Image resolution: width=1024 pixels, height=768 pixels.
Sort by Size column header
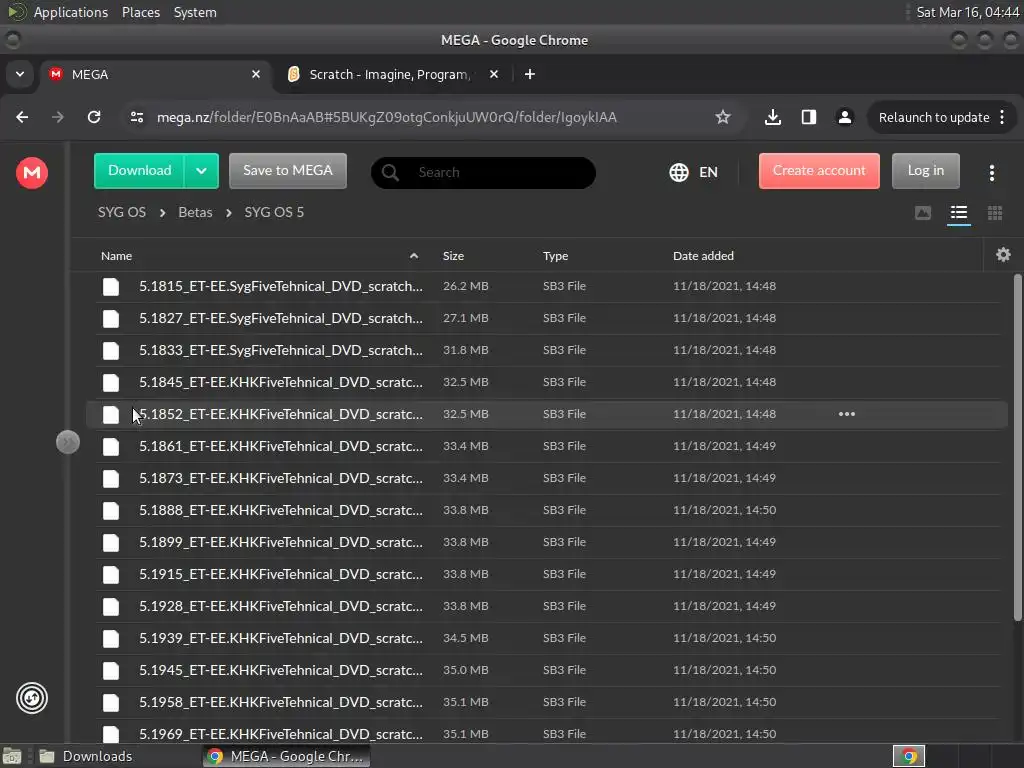pyautogui.click(x=453, y=256)
